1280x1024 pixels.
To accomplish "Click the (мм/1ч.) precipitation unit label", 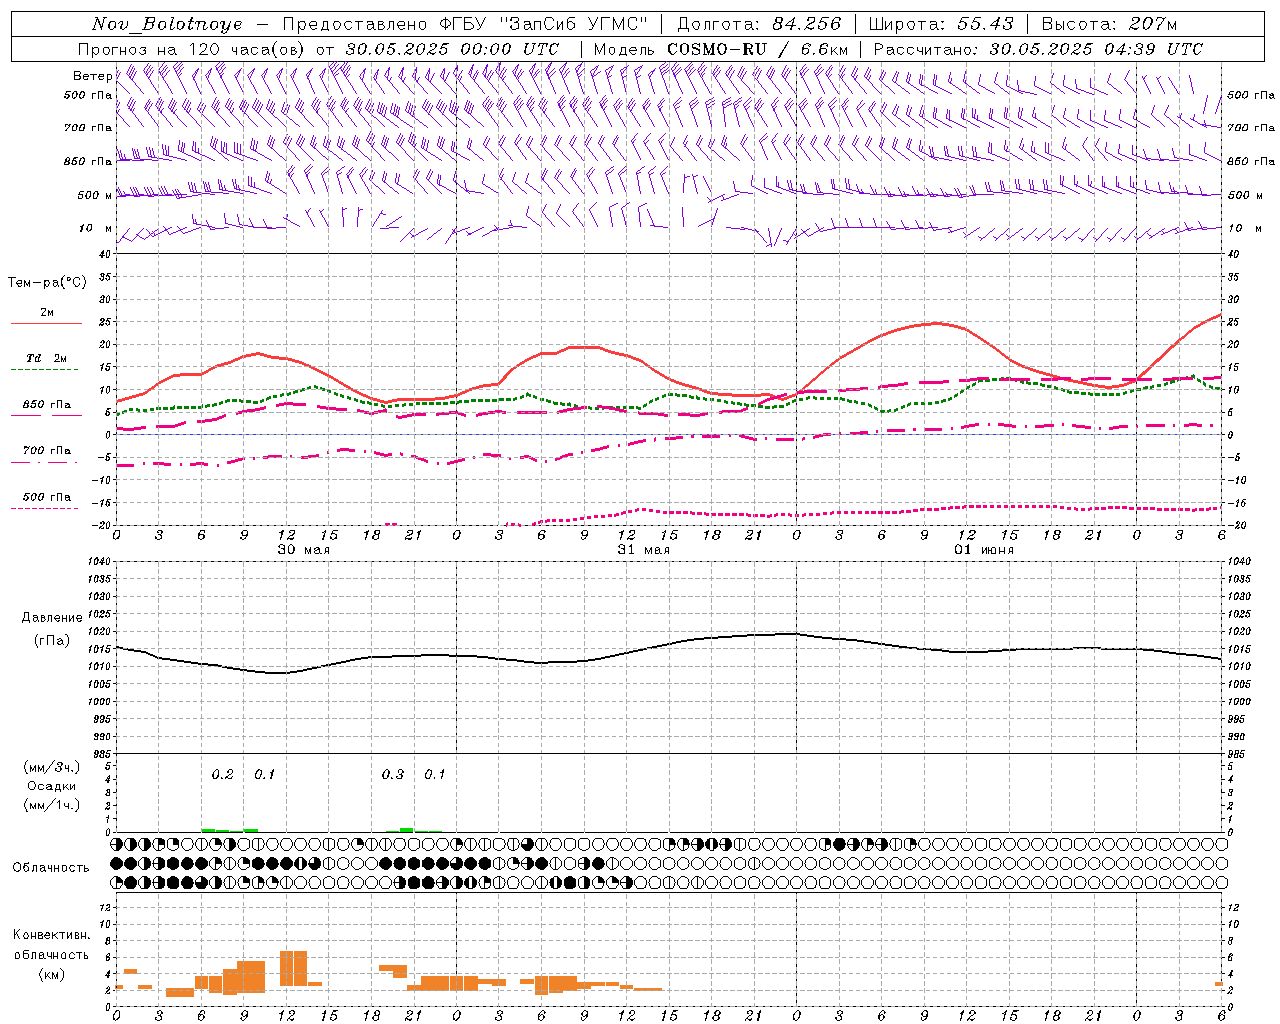I will click(52, 805).
